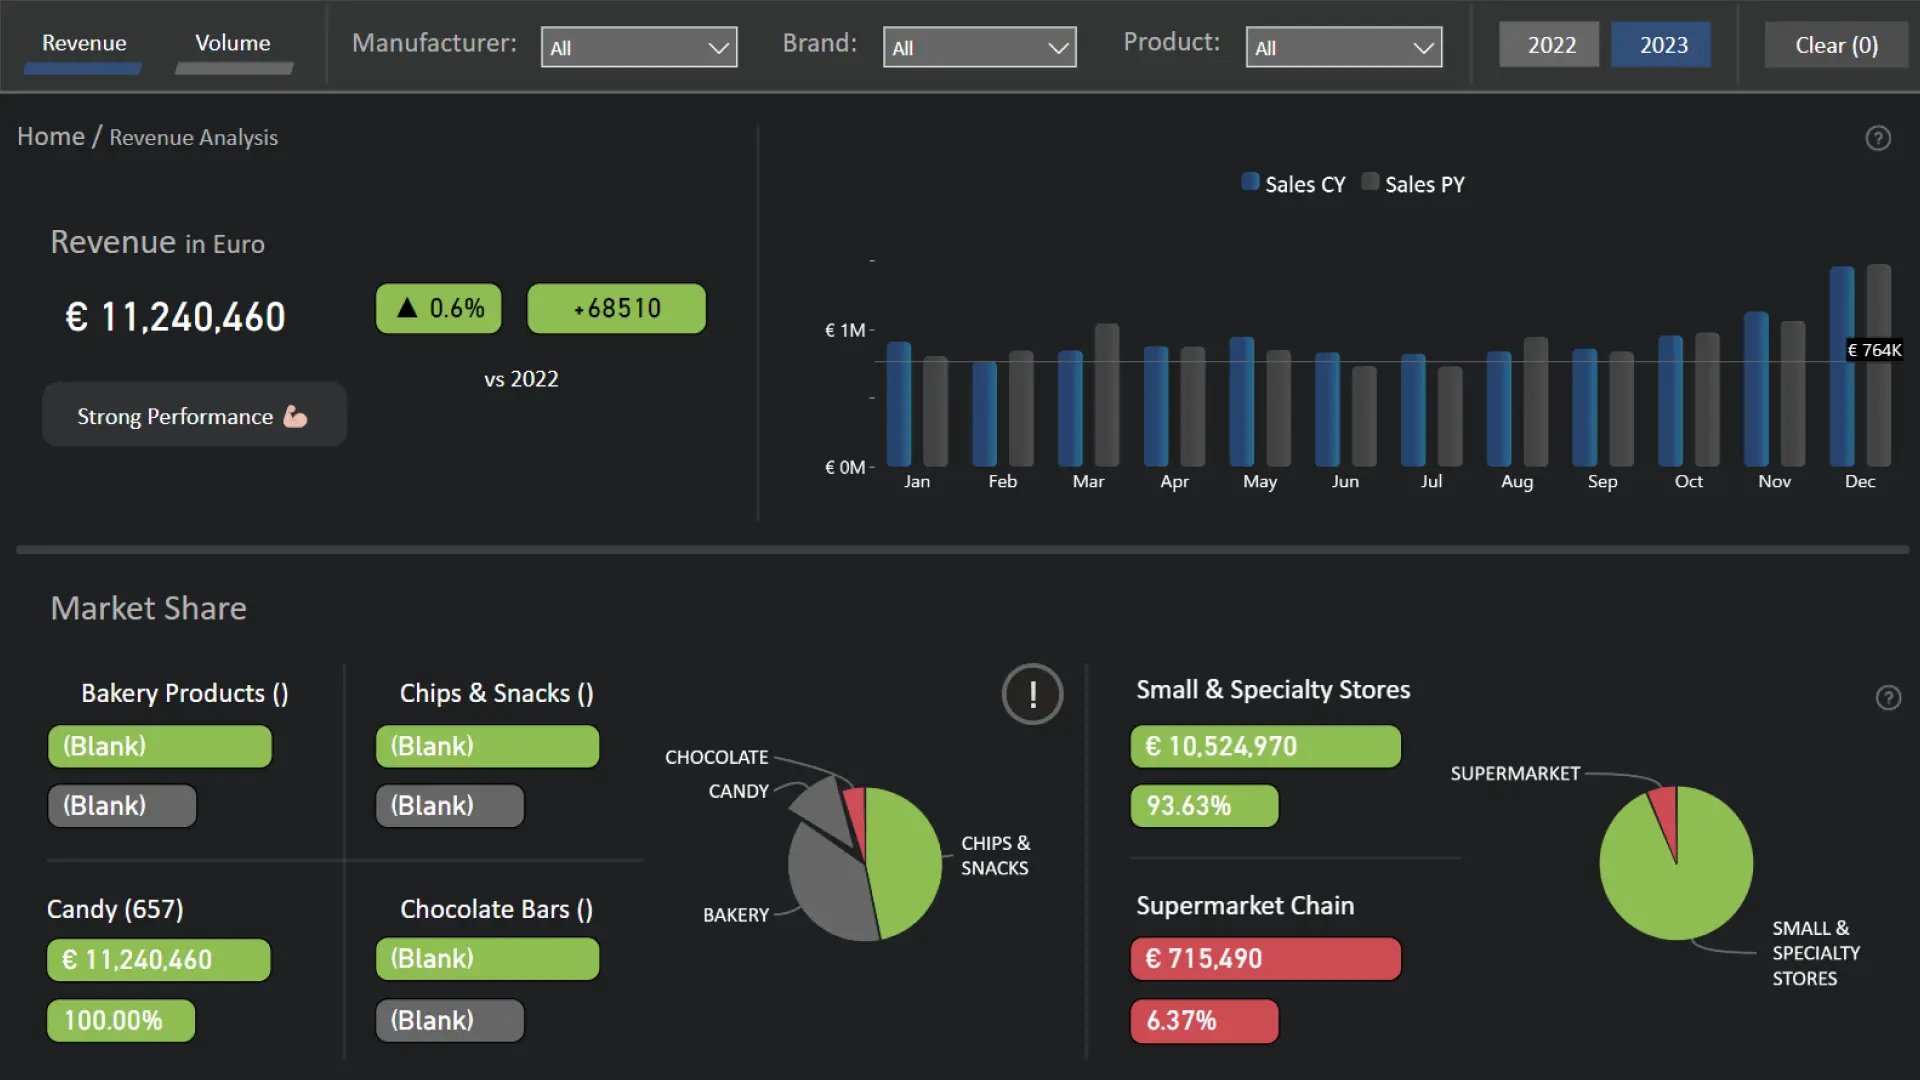Click Bakery Products green (Blank) card
Image resolution: width=1920 pixels, height=1080 pixels.
point(160,747)
